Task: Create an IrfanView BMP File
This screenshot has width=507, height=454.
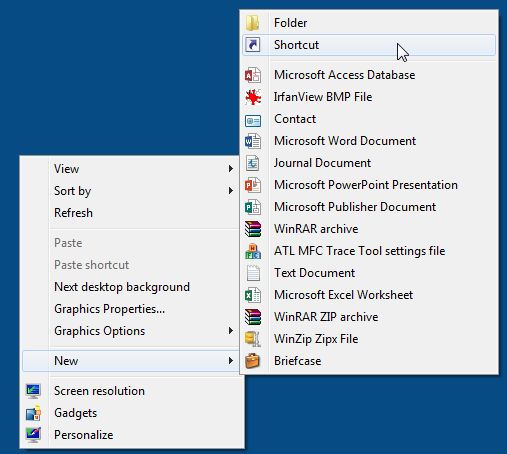Action: click(369, 97)
